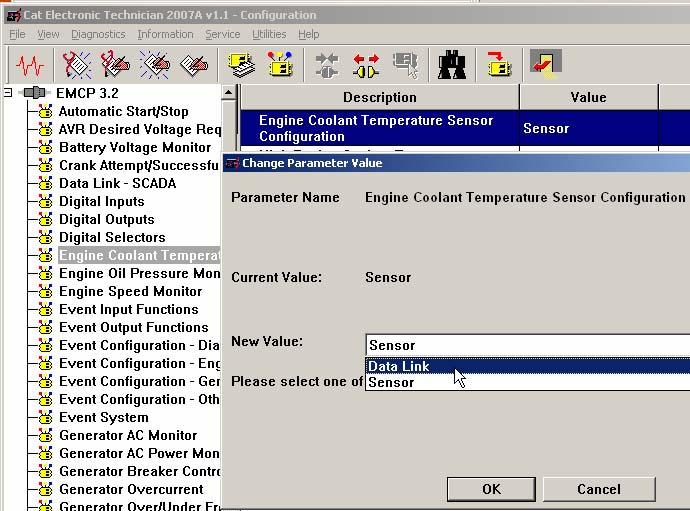Click the Battery Voltage Monitor group icon
This screenshot has height=511, width=690.
click(x=45, y=147)
